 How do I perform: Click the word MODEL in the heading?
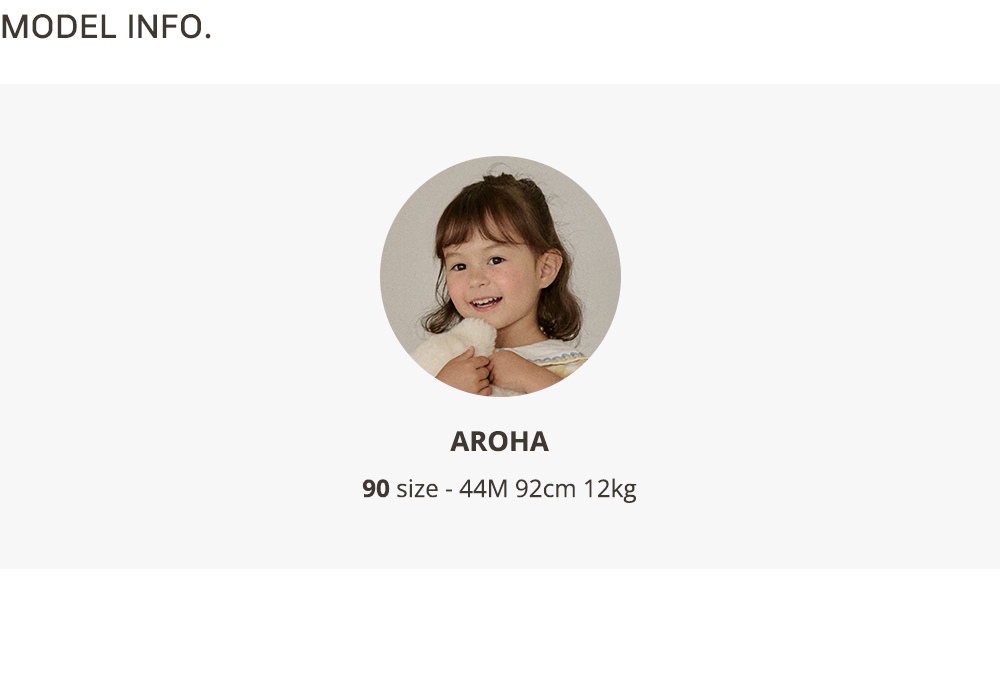(59, 27)
